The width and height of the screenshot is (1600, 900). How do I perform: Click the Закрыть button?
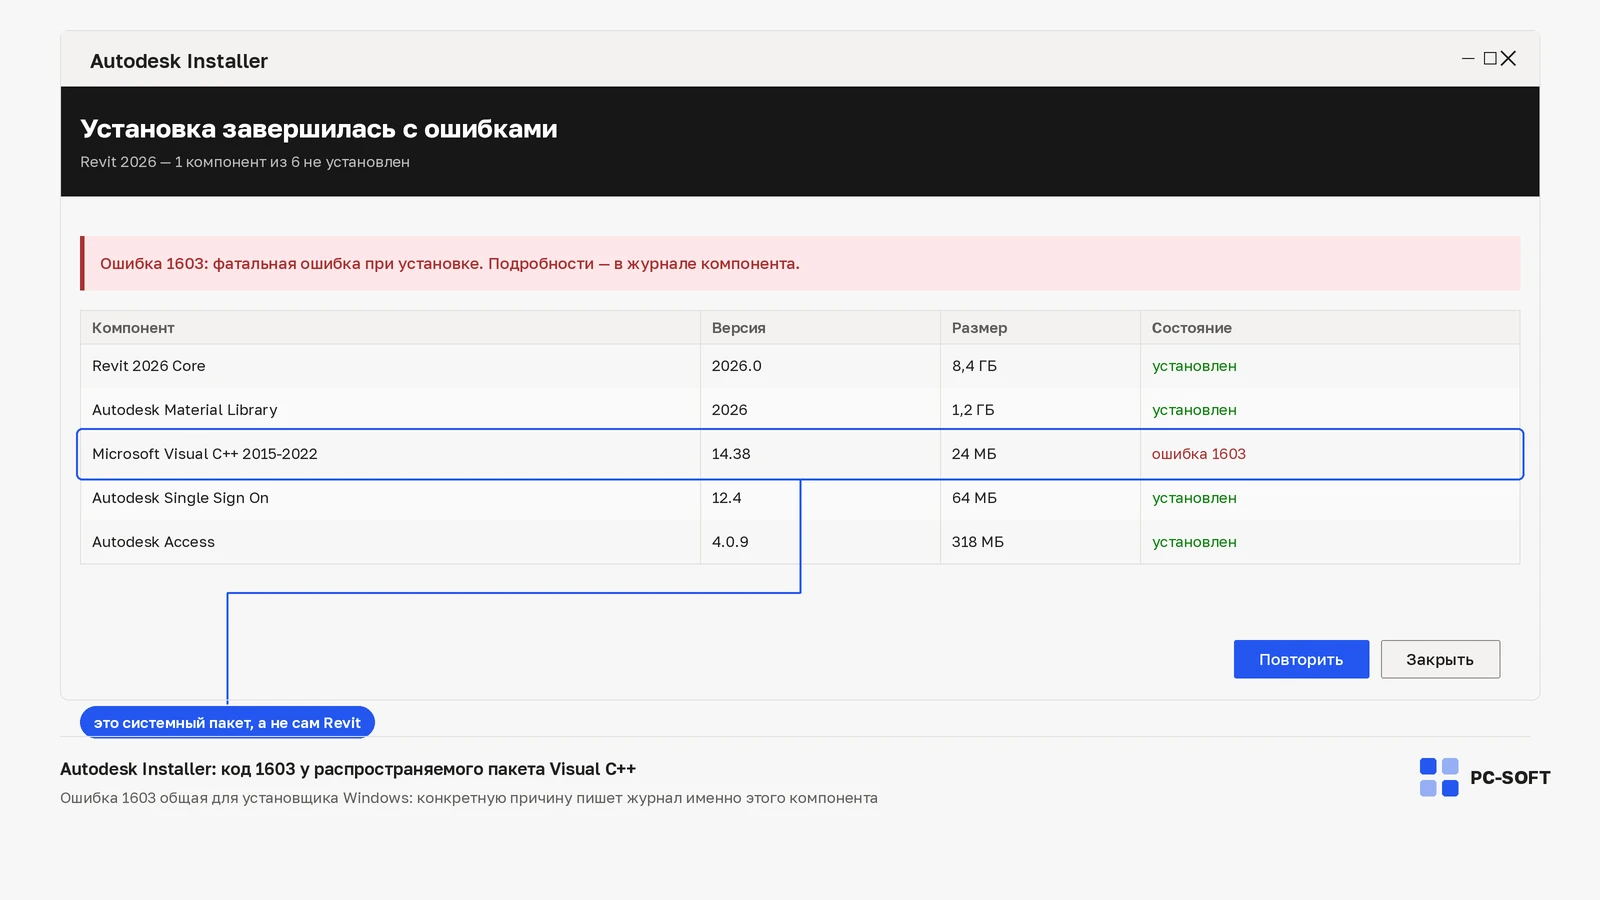coord(1440,659)
